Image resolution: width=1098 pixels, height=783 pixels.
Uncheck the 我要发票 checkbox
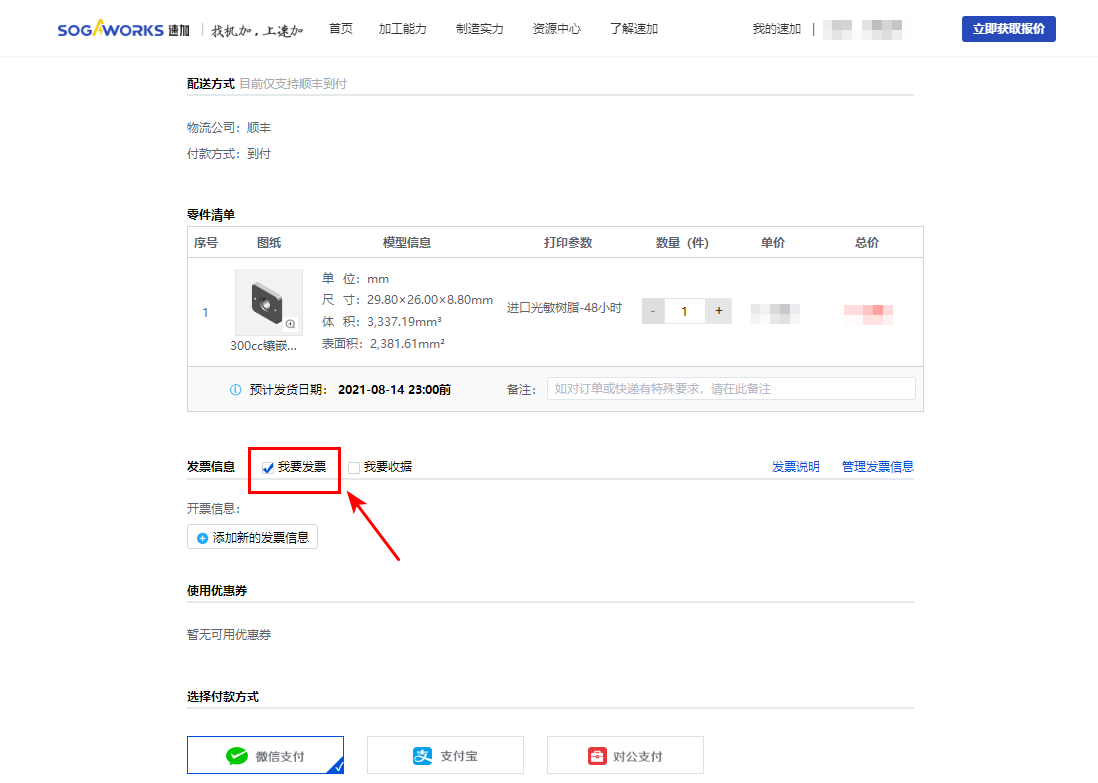click(x=268, y=468)
